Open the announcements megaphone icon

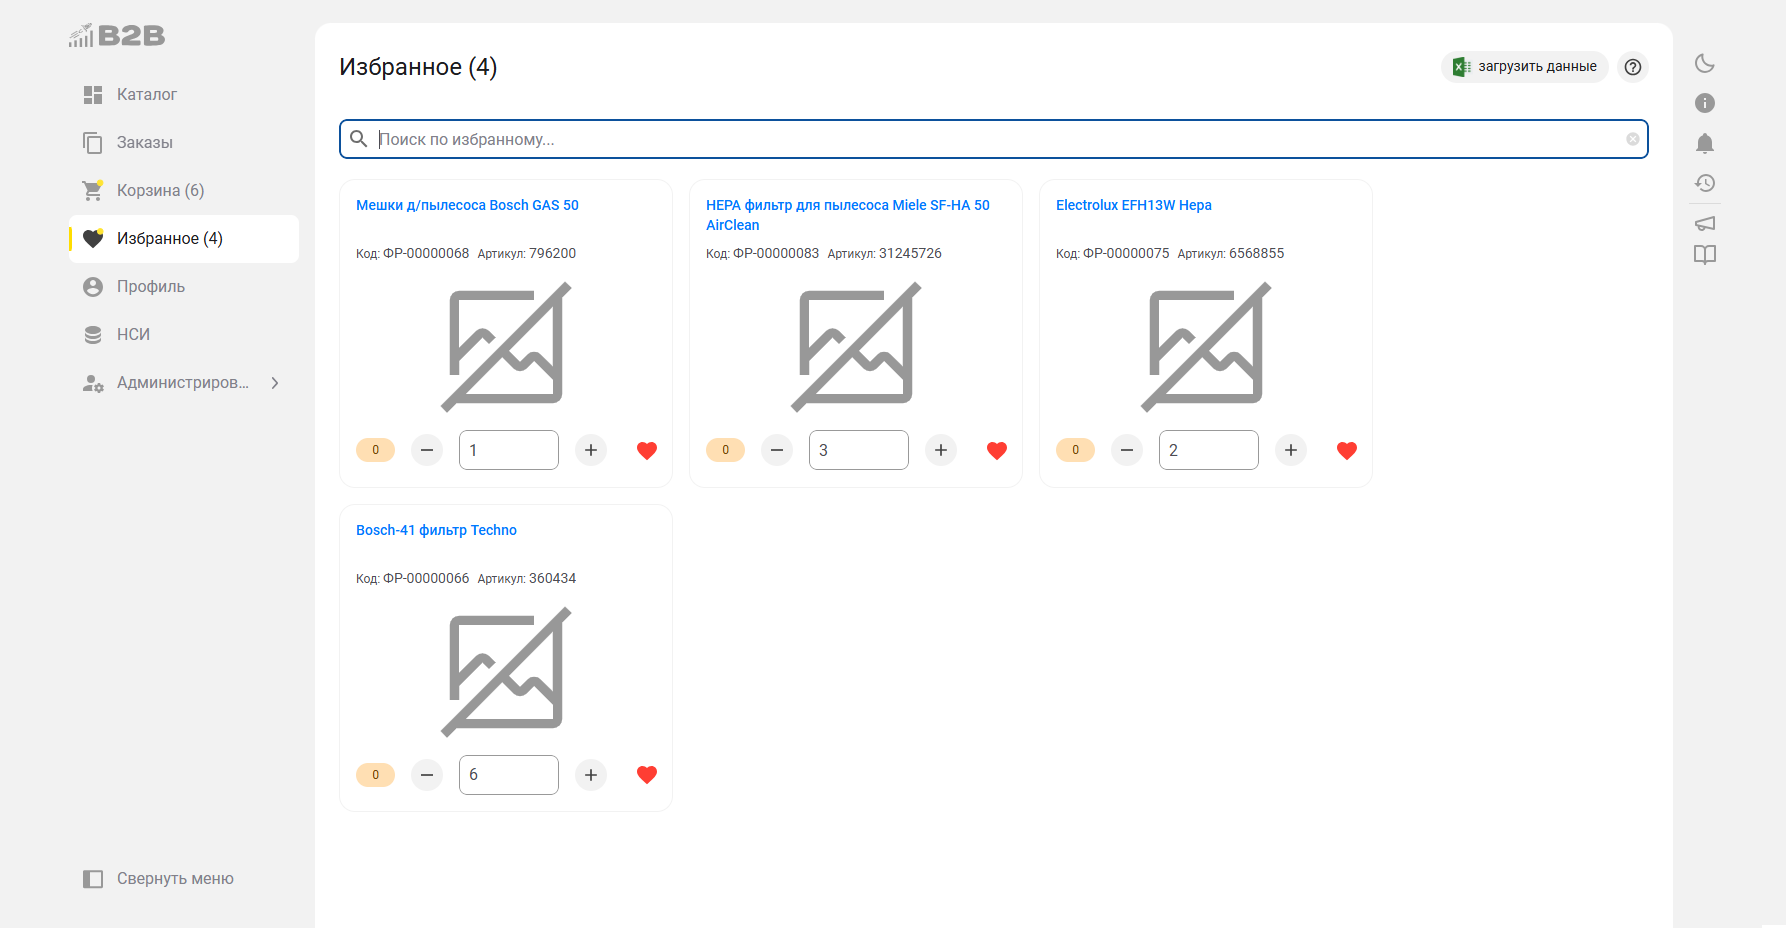pos(1705,223)
